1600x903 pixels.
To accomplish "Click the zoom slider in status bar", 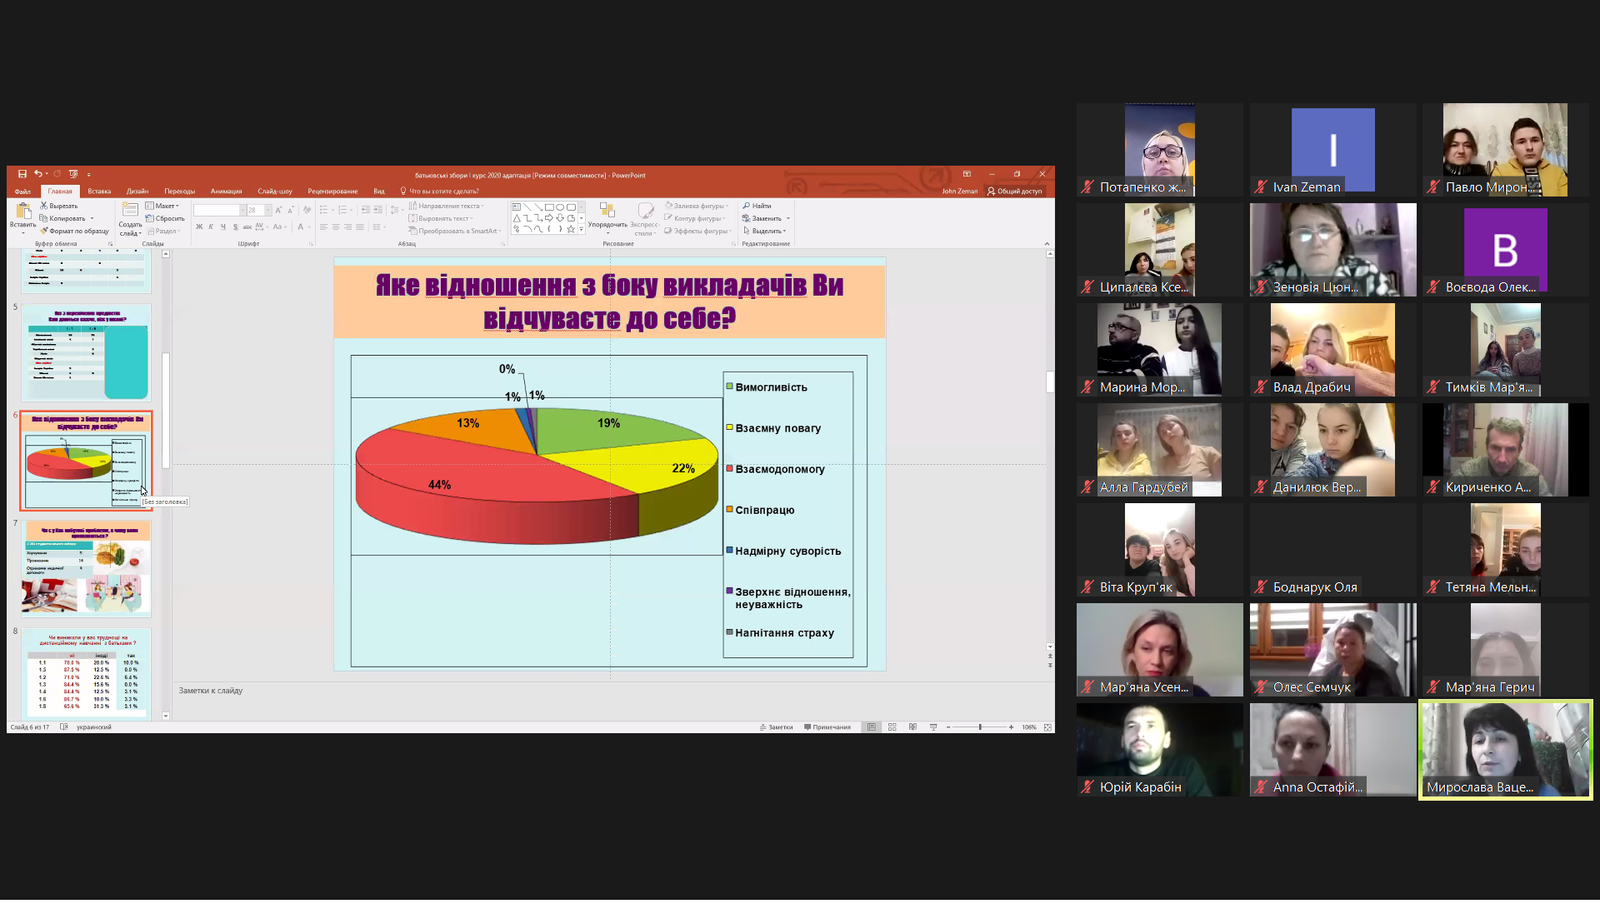I will coord(980,727).
